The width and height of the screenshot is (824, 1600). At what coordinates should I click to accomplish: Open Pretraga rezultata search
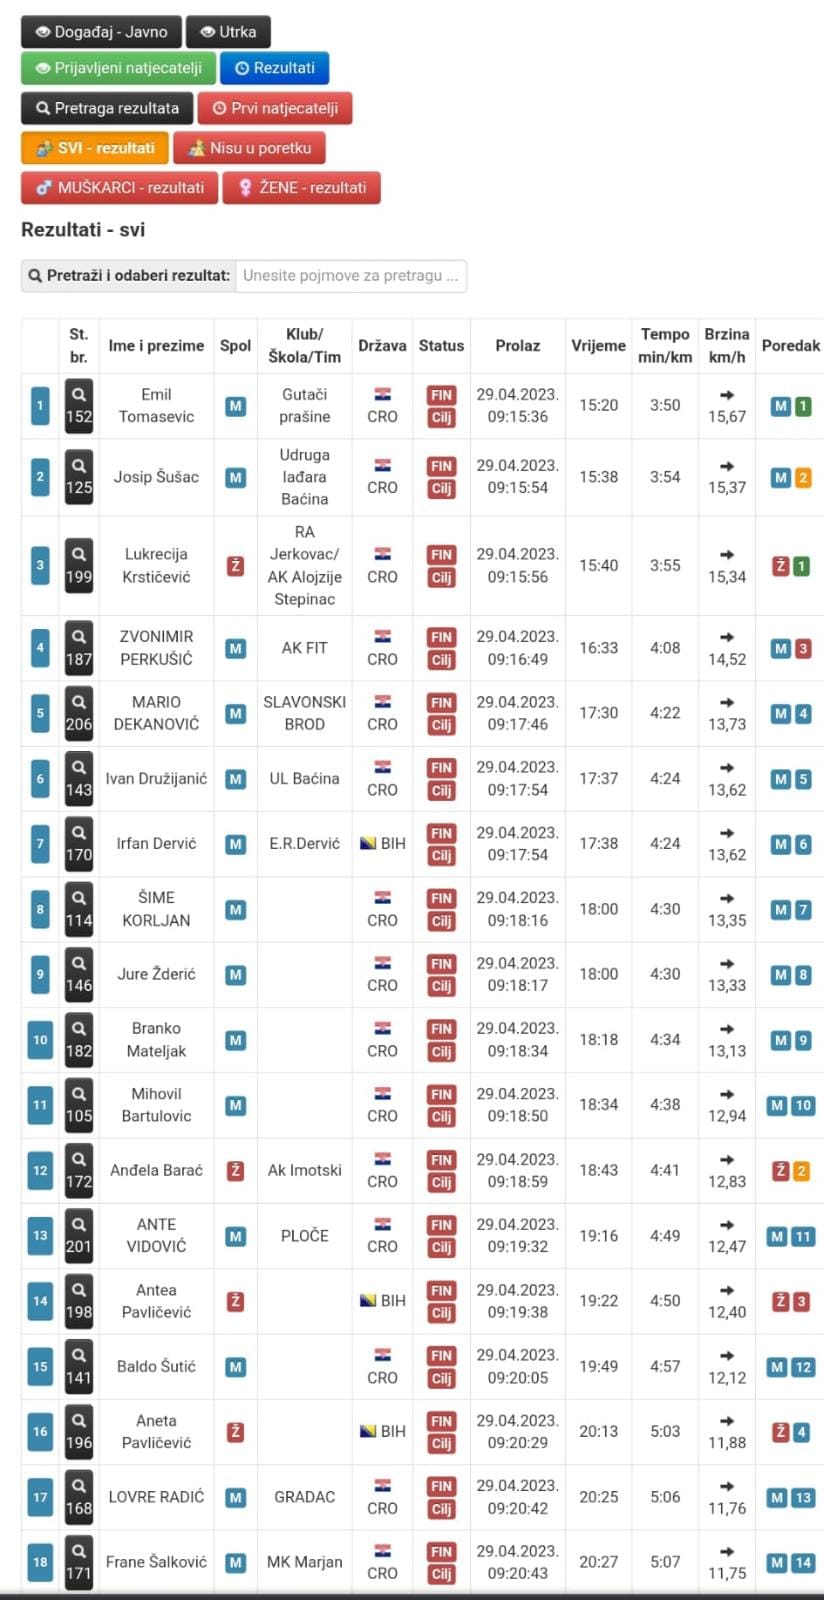pyautogui.click(x=107, y=108)
